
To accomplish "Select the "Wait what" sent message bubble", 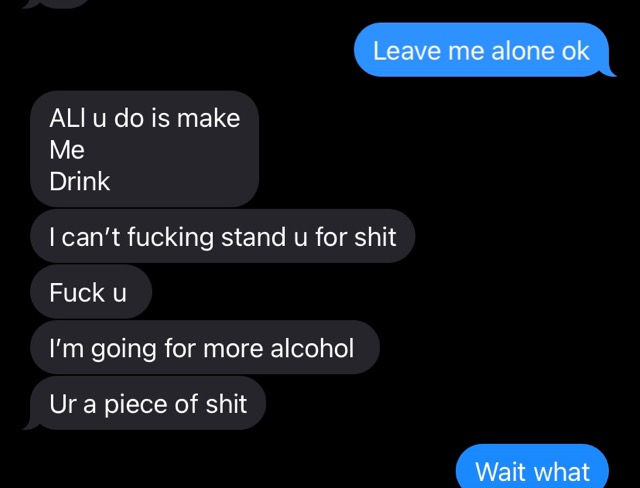I will click(532, 466).
